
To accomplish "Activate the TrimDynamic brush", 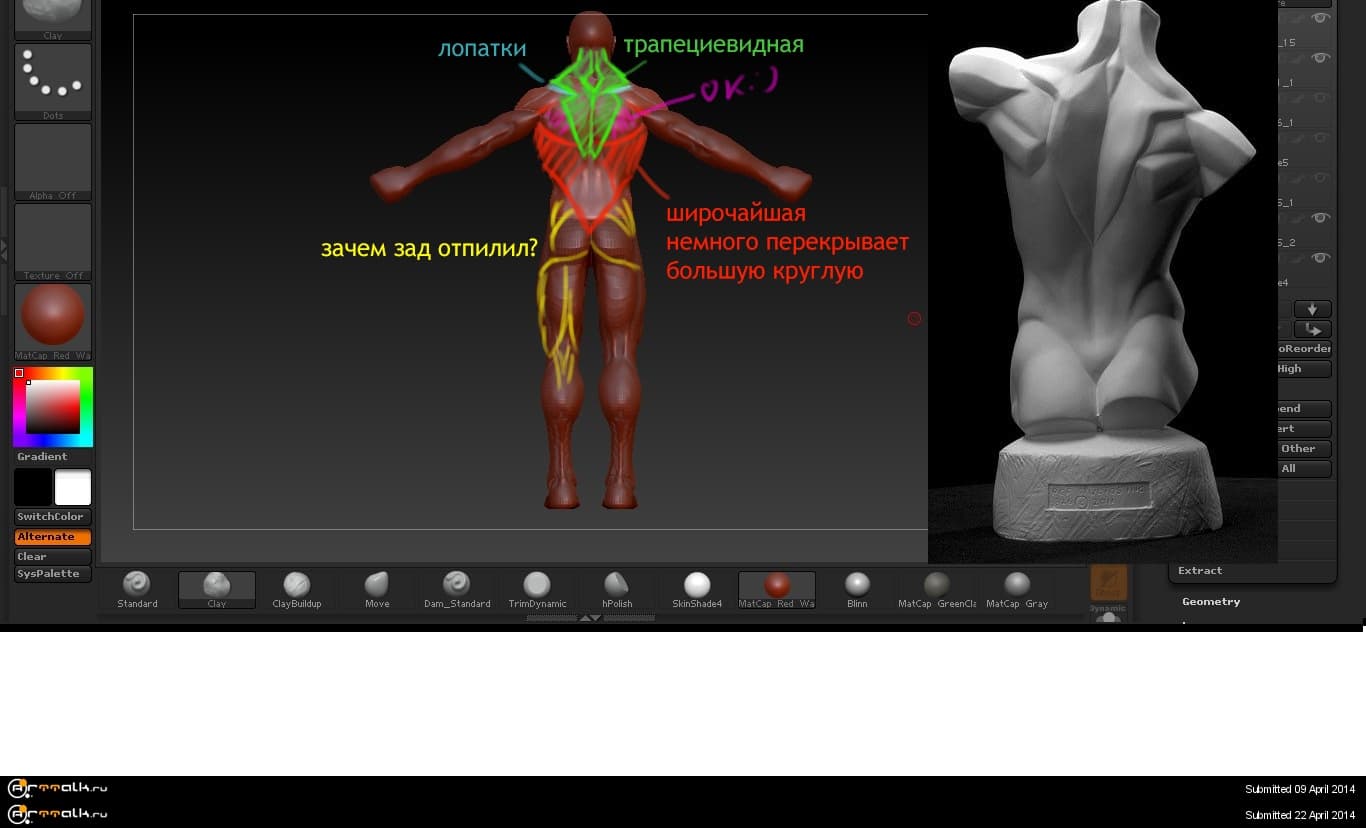I will point(537,589).
